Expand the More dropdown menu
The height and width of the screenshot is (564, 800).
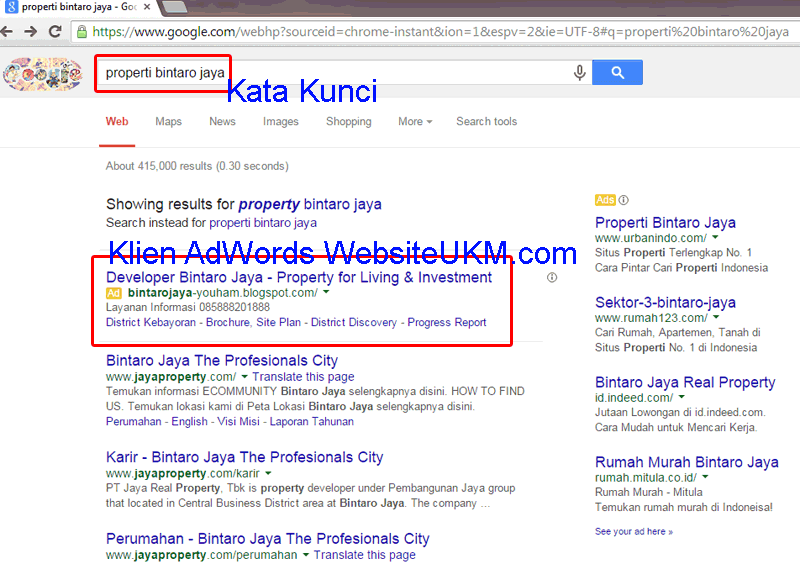(x=415, y=121)
